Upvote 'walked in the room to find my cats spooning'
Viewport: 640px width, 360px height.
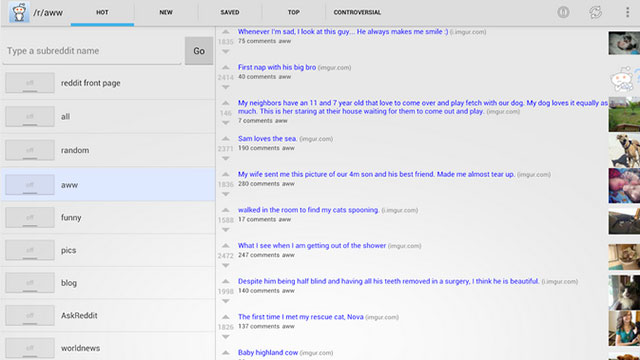(226, 210)
